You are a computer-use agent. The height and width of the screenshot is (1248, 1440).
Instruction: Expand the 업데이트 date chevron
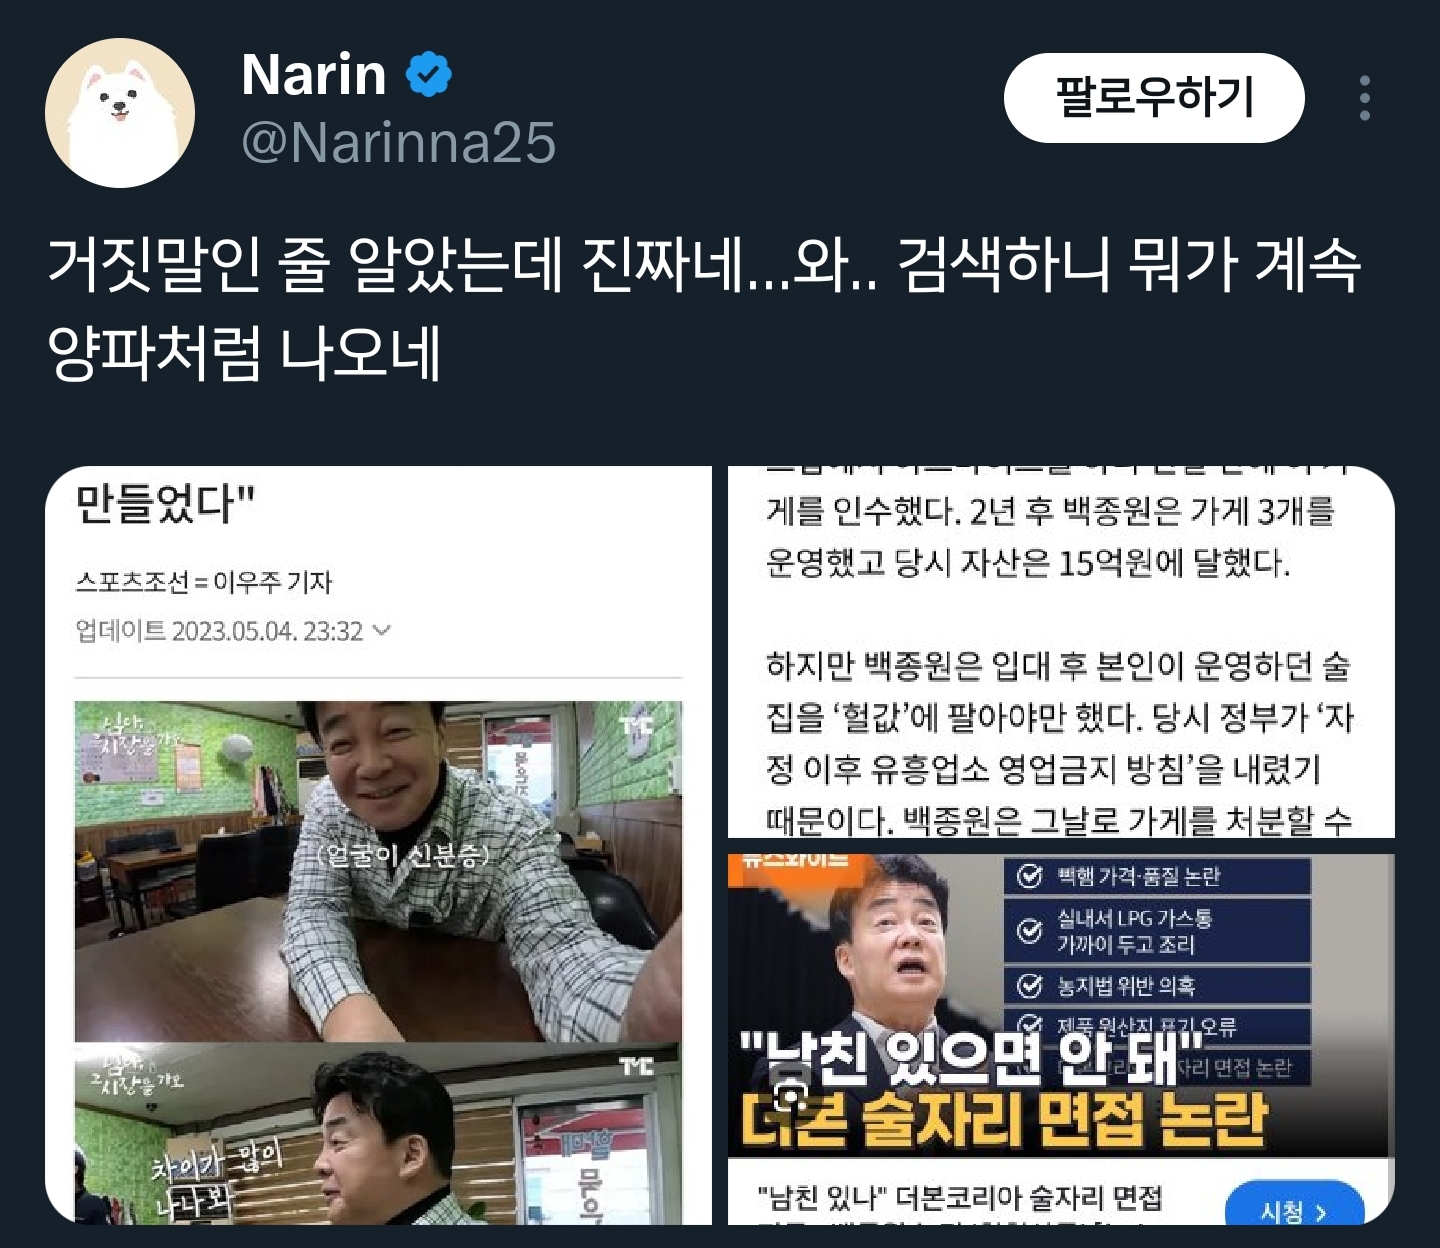point(382,630)
